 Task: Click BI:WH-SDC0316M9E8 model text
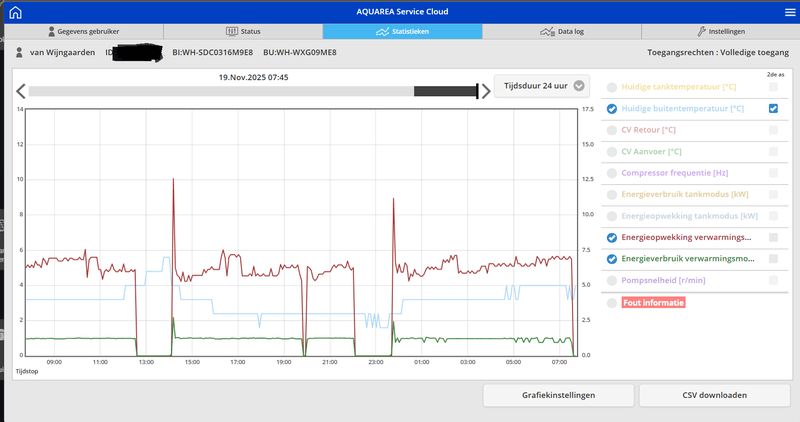click(212, 52)
